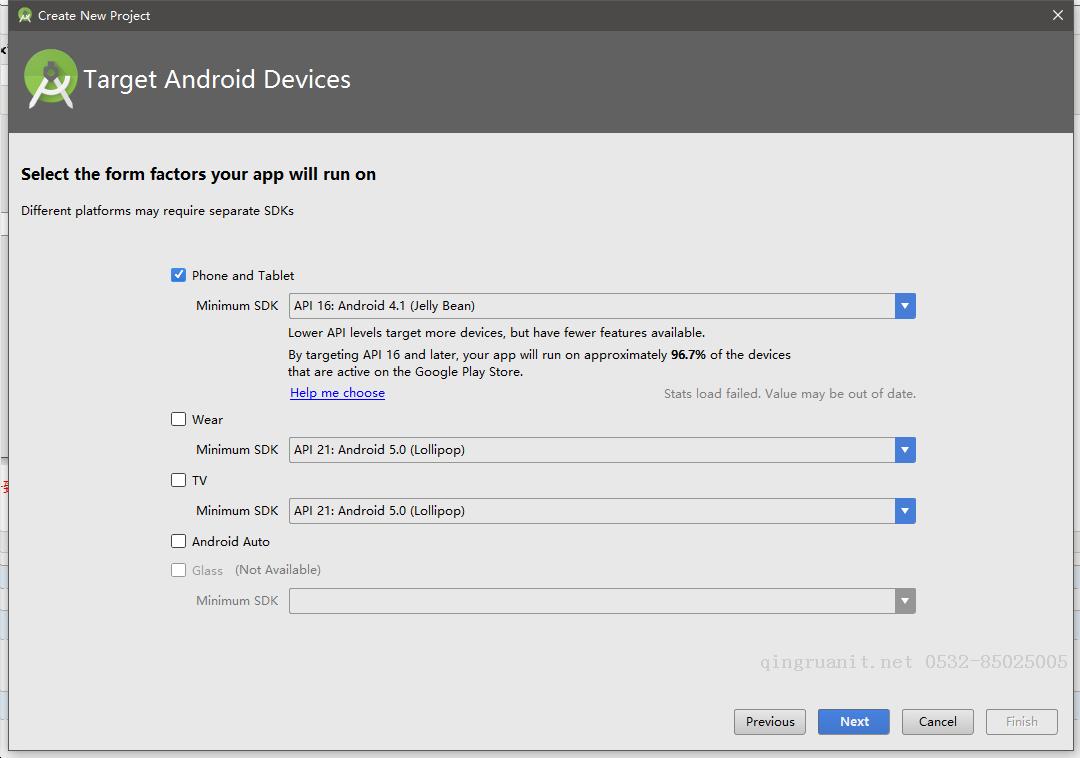Viewport: 1080px width, 758px height.
Task: Select the API 16 Jelly Bean combo box
Action: 602,306
